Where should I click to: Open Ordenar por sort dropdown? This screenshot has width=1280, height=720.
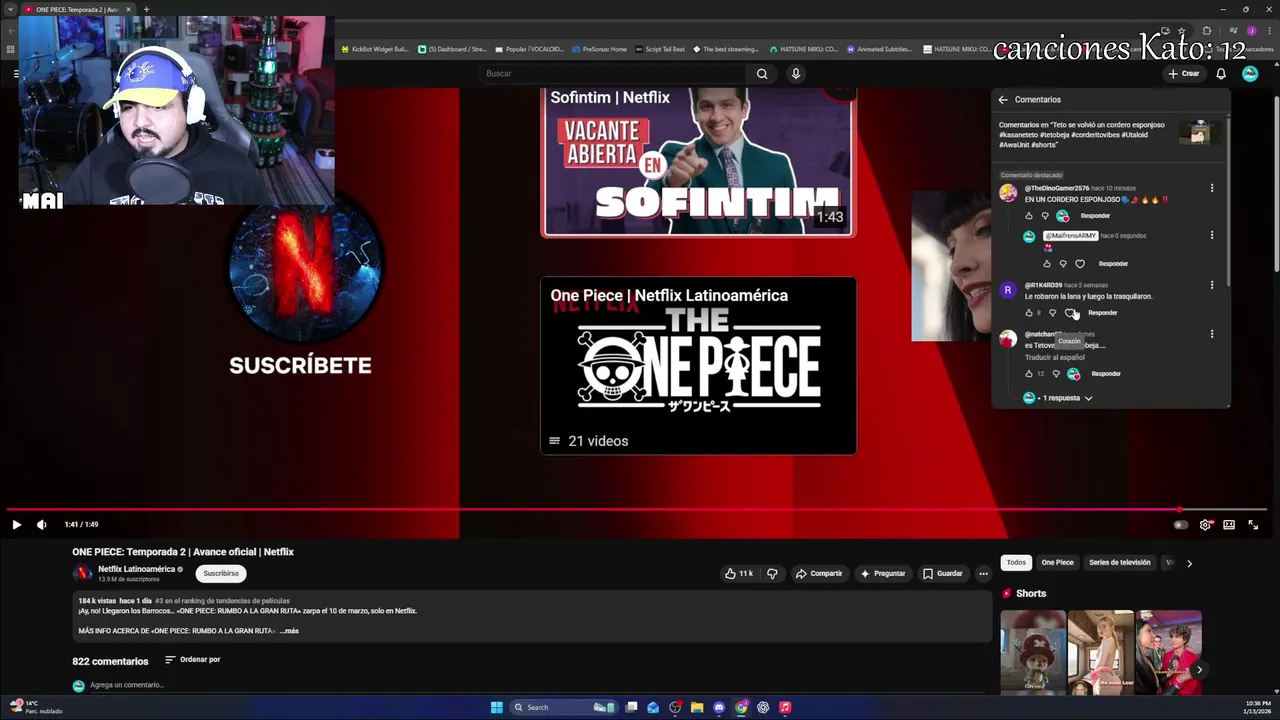pos(193,660)
